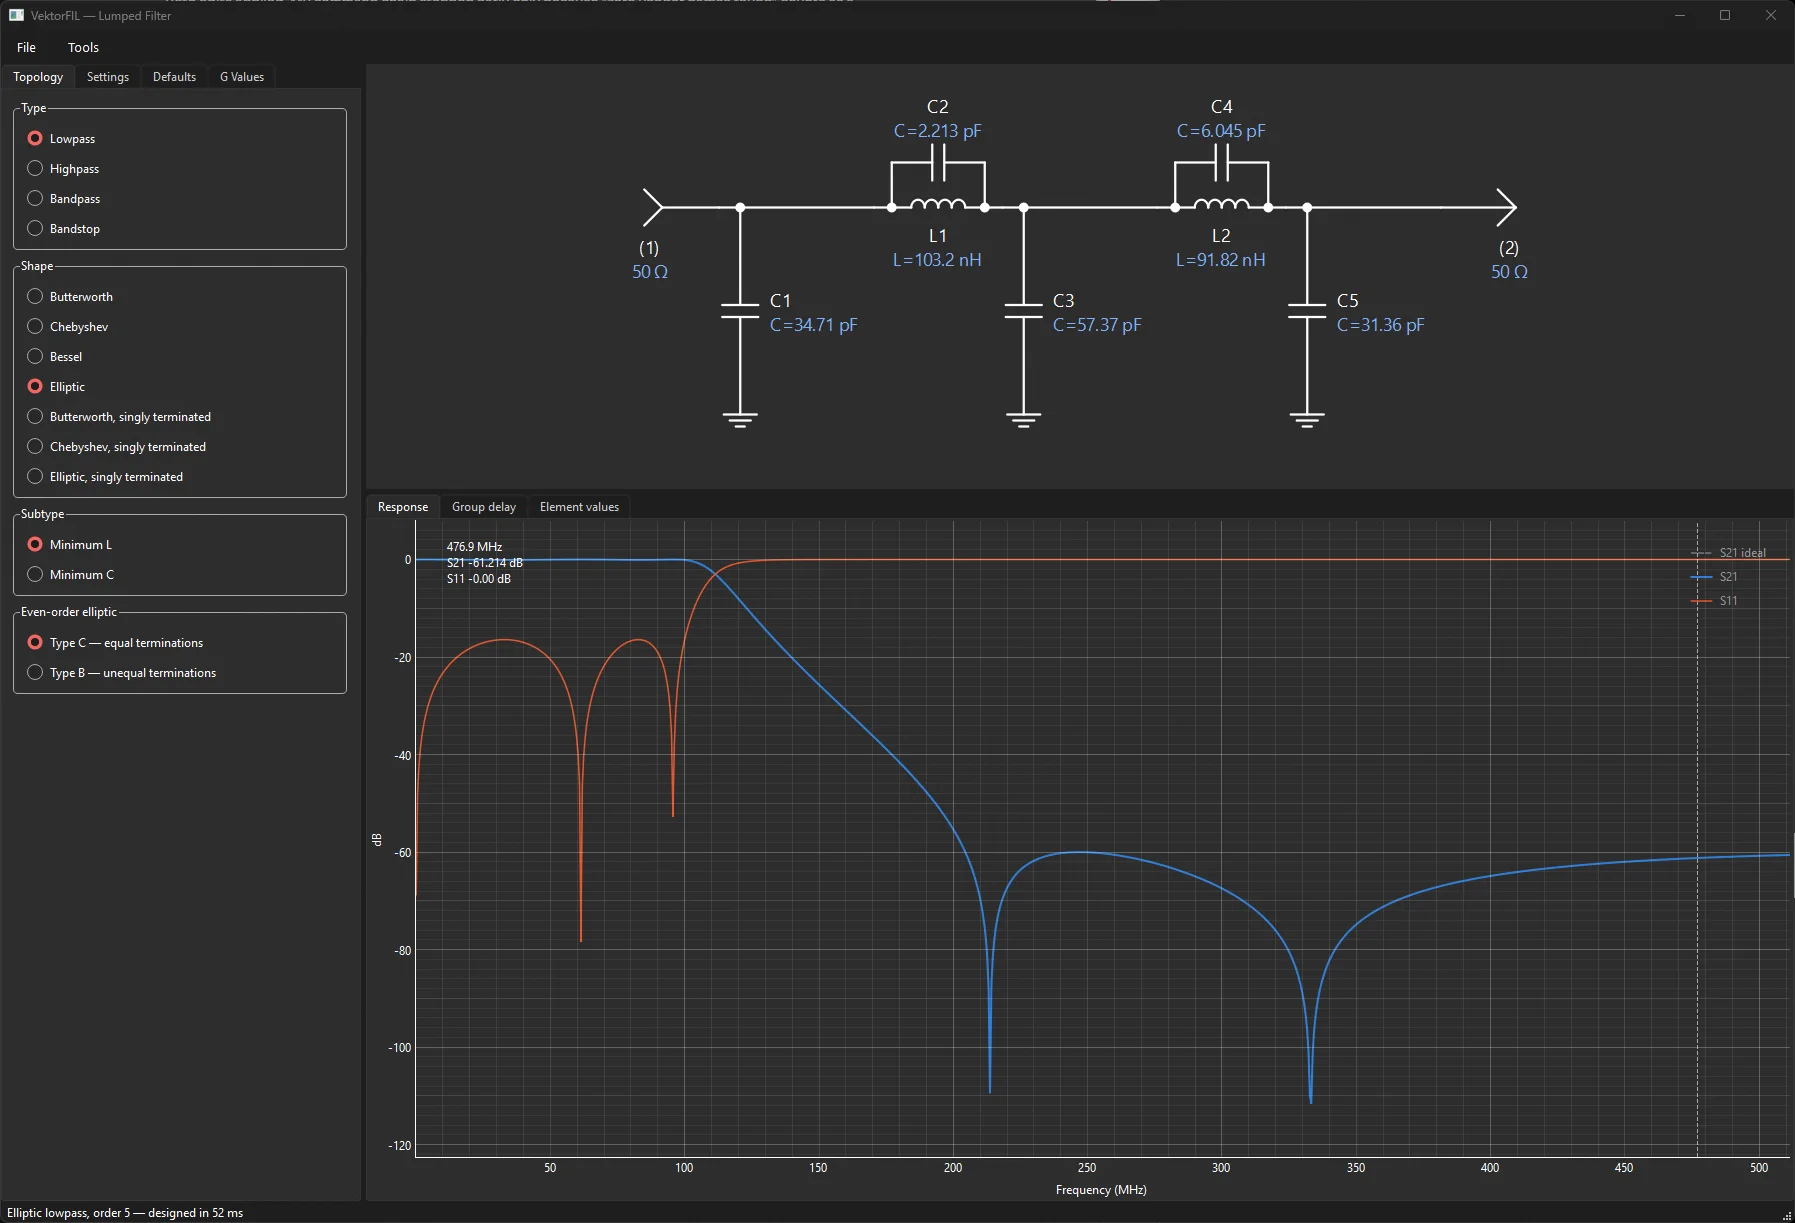Choose the Chebyshev shape
This screenshot has height=1223, width=1795.
coord(68,327)
